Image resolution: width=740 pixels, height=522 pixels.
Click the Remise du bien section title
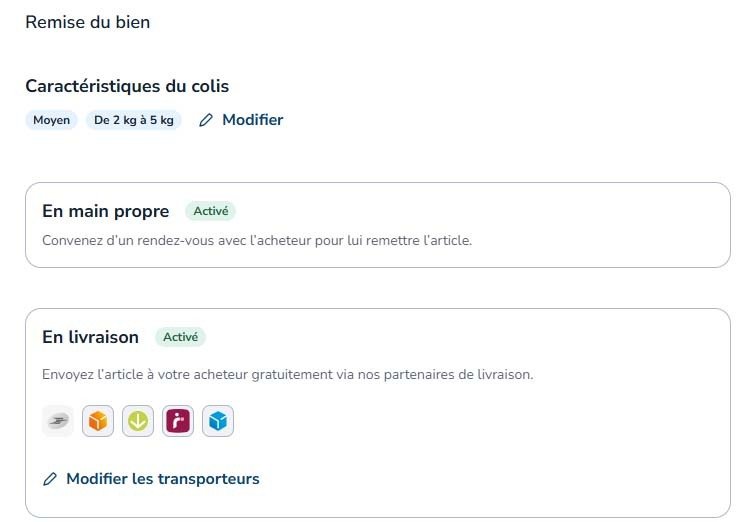click(x=88, y=22)
